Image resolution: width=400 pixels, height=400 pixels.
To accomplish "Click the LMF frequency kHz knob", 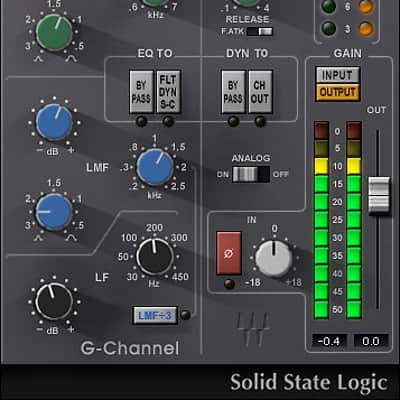I will (x=155, y=167).
